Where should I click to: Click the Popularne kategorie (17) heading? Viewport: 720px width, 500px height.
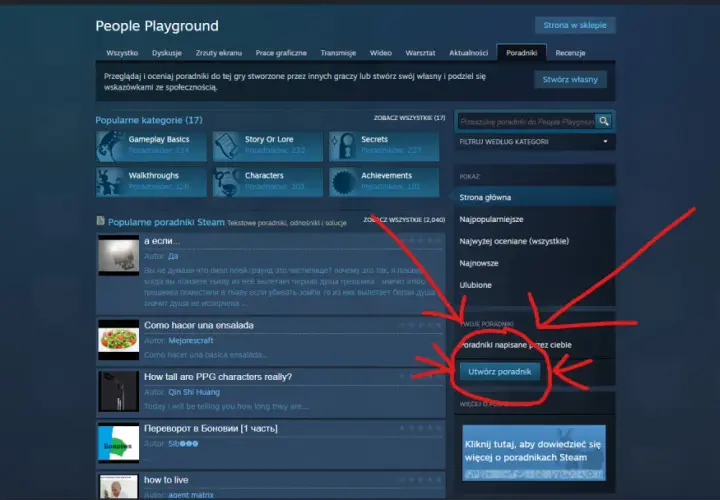[x=149, y=120]
